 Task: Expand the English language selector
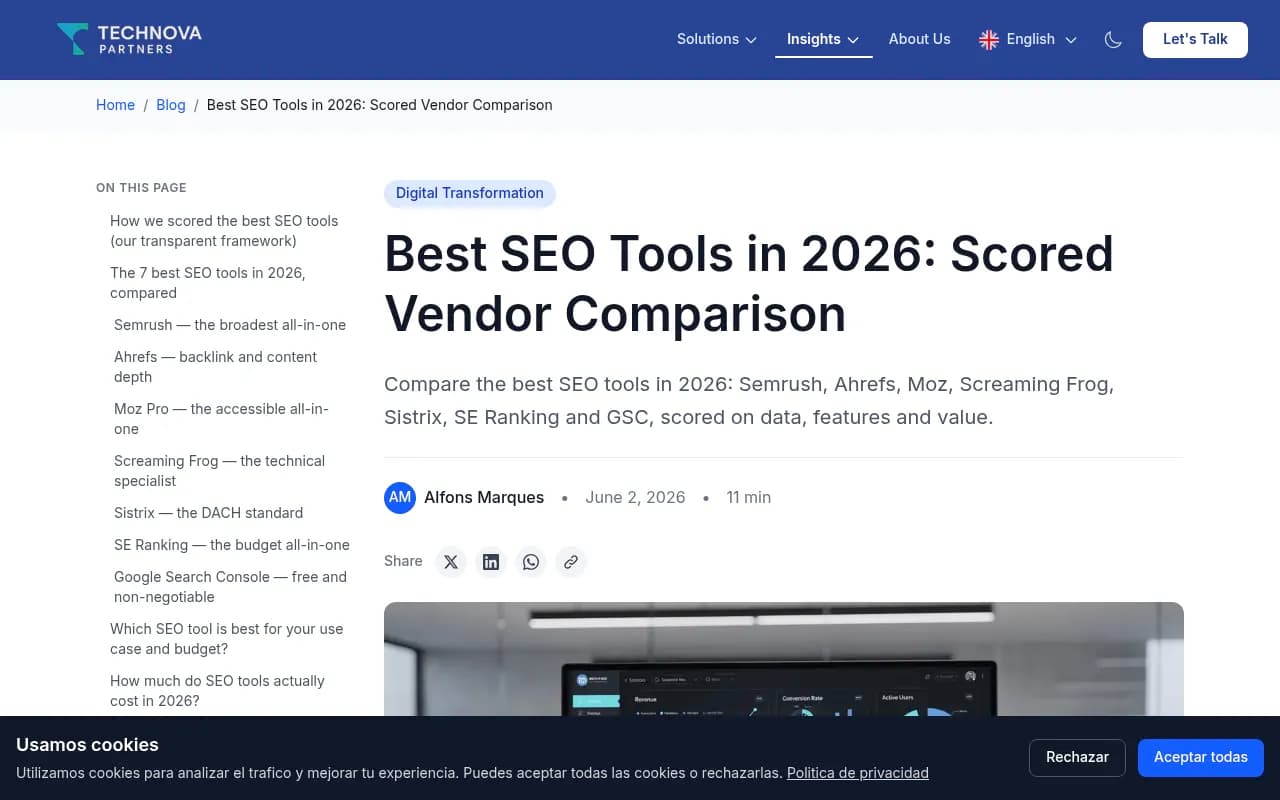coord(1028,39)
